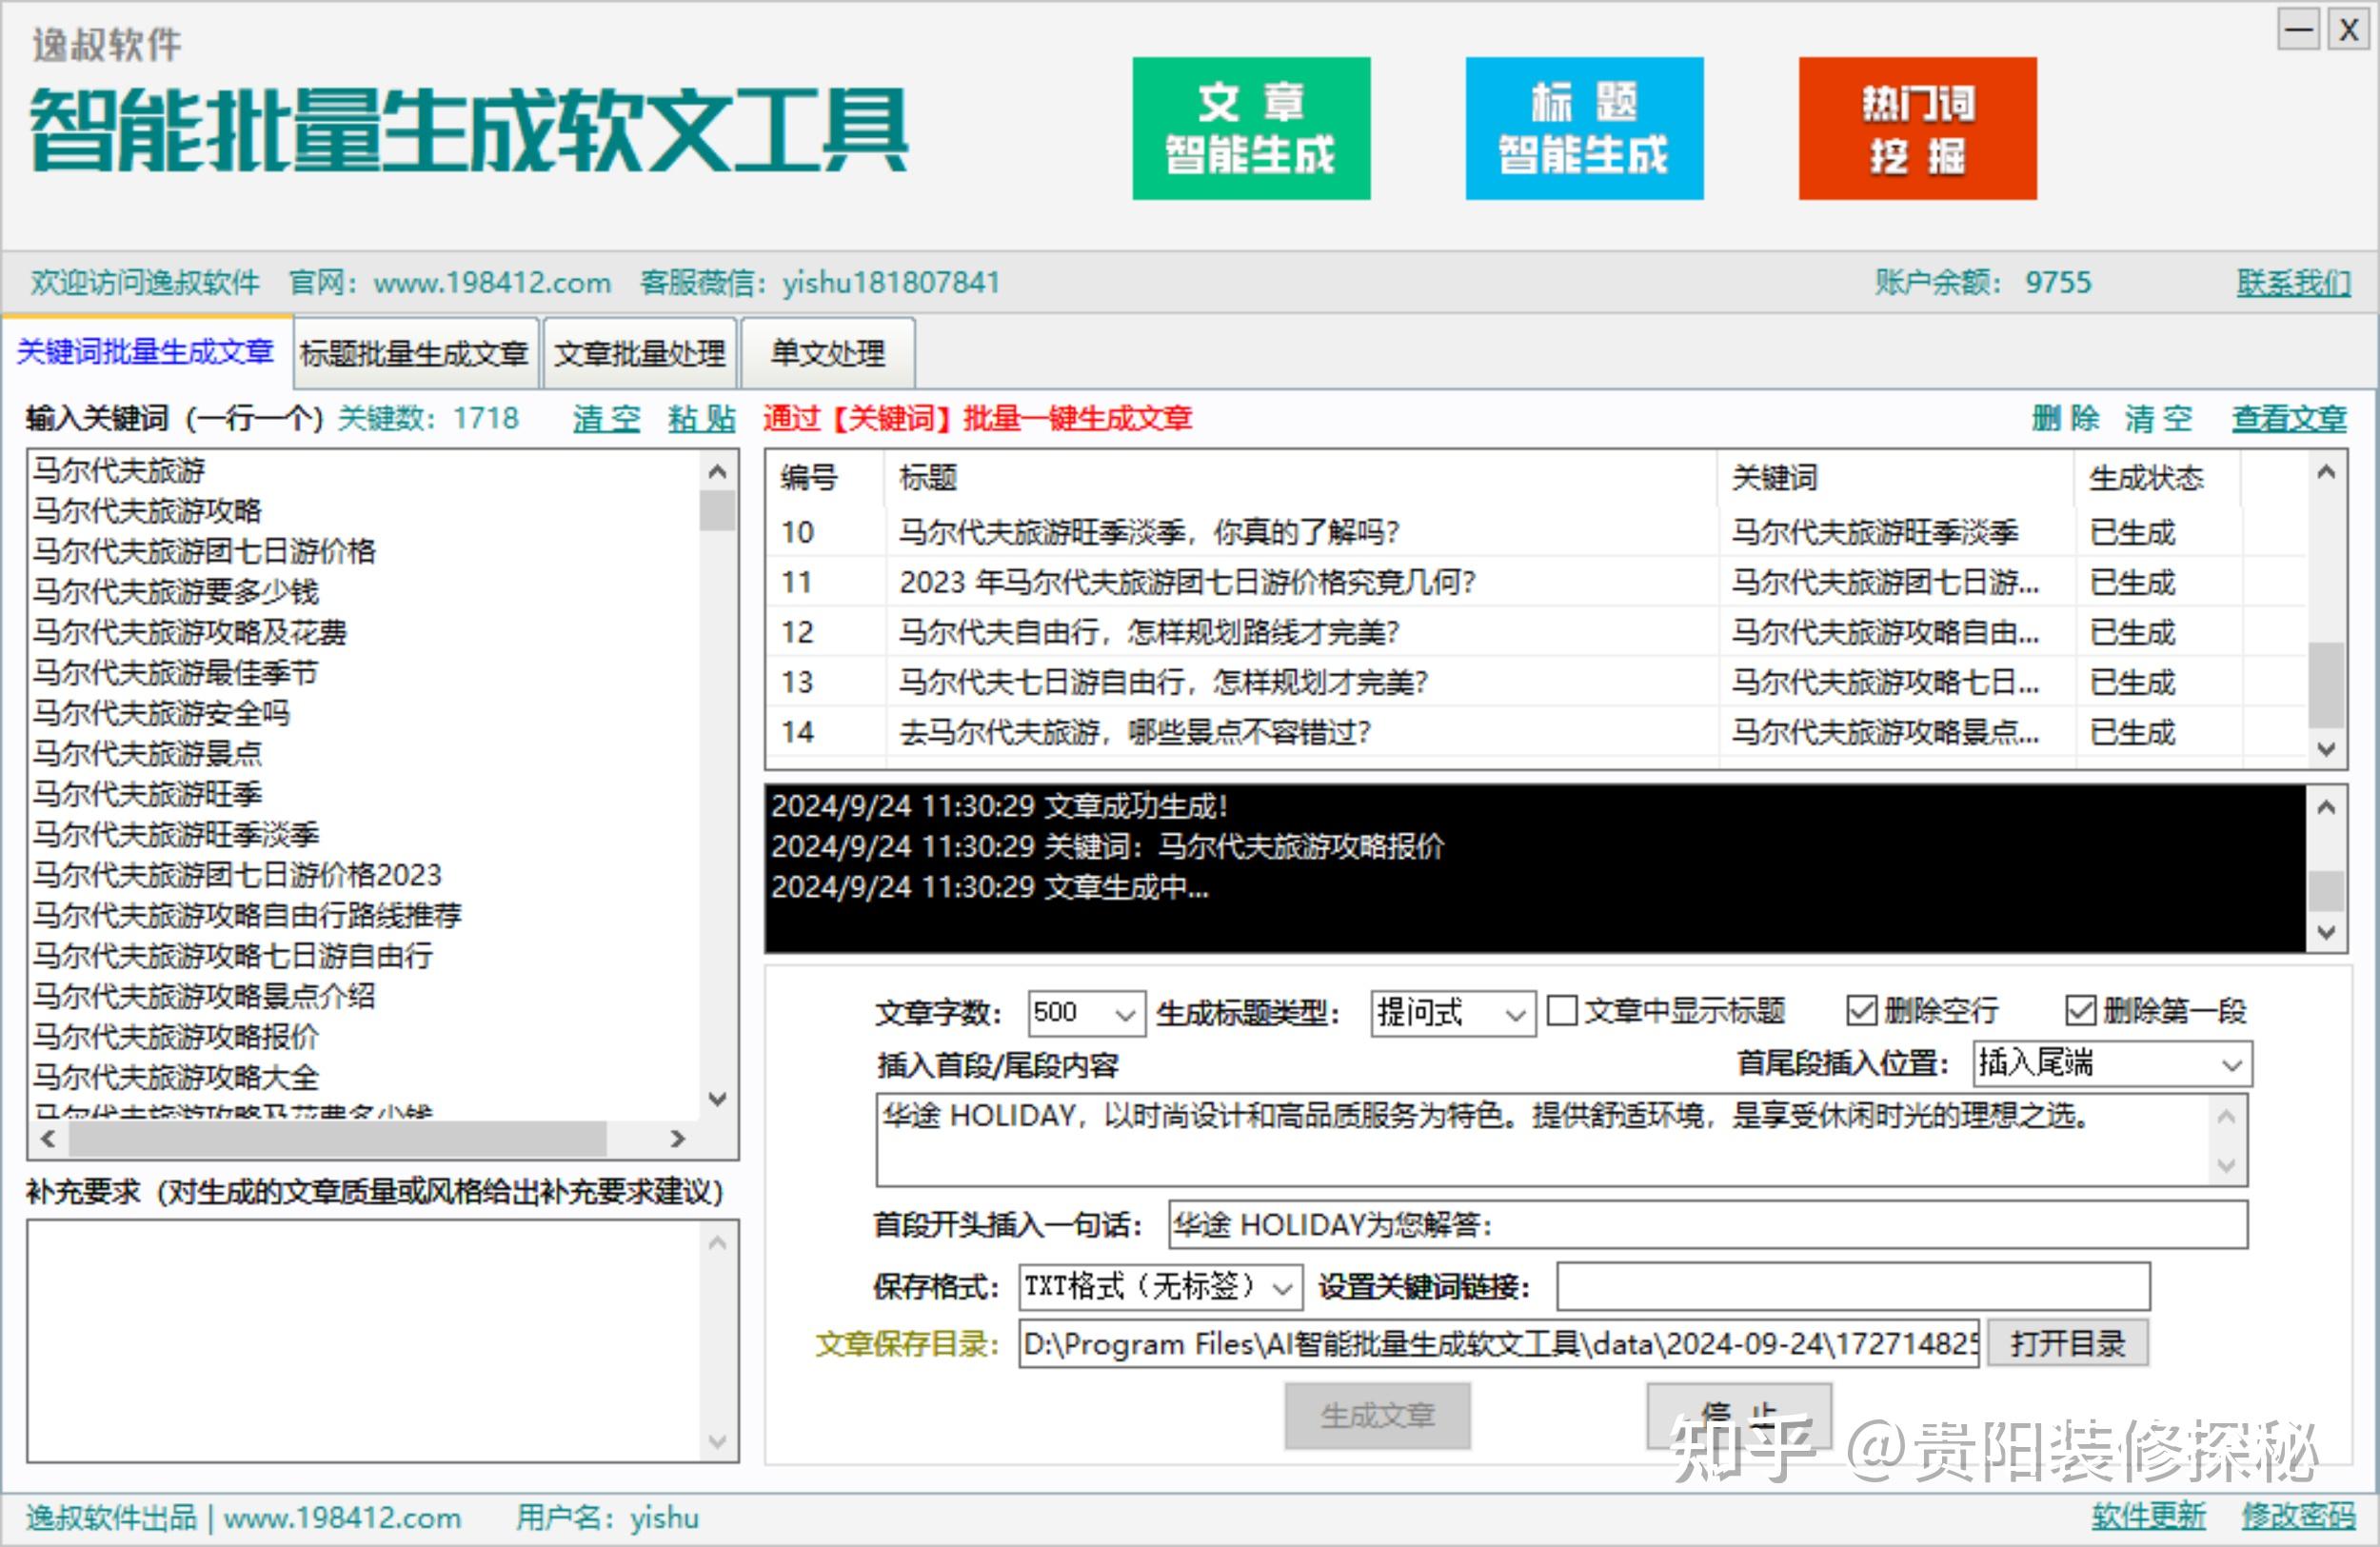Select keyword 马尔代夫旅游攻略 in list
The width and height of the screenshot is (2380, 1547).
click(x=147, y=511)
